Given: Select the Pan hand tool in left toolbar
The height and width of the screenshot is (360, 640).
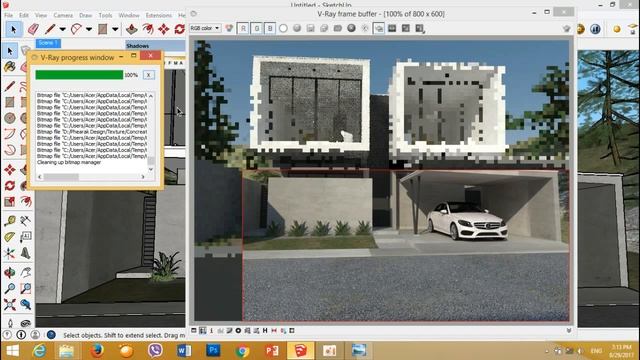Looking at the screenshot, I should (x=25, y=272).
